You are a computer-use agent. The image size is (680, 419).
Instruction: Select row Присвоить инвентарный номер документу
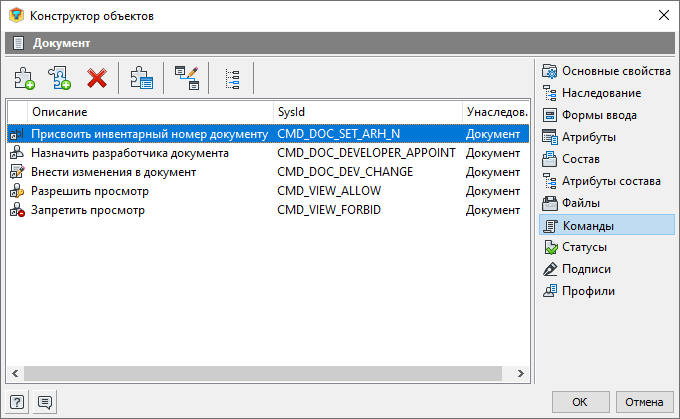pyautogui.click(x=268, y=134)
